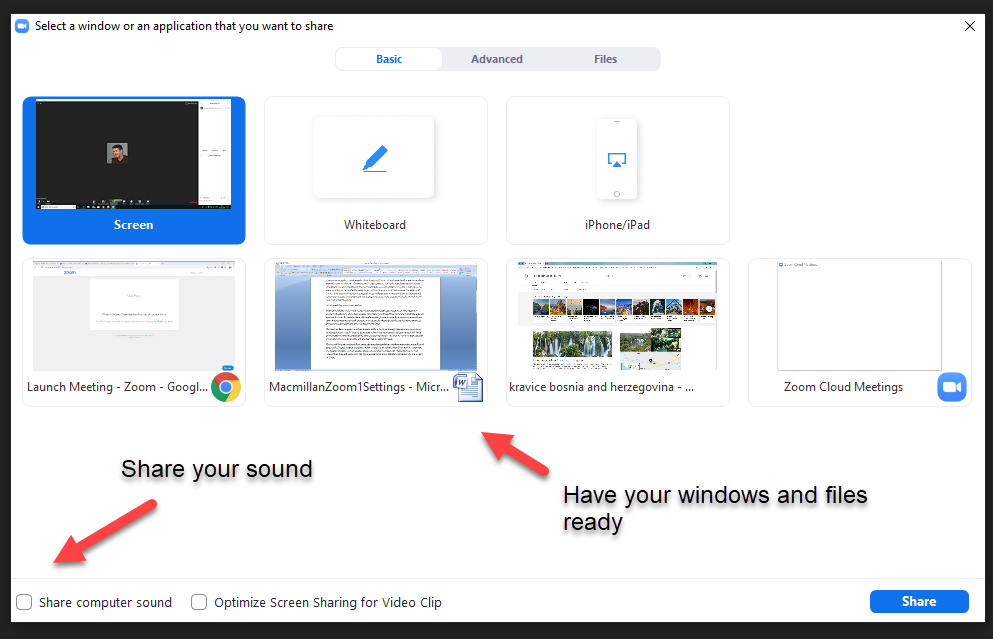
Task: Select the Zoom Cloud Meetings window thumbnail
Action: click(x=860, y=318)
